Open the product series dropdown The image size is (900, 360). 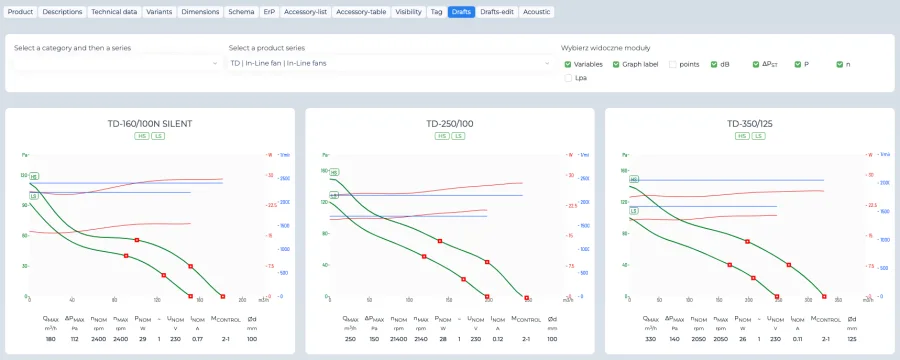coord(390,63)
